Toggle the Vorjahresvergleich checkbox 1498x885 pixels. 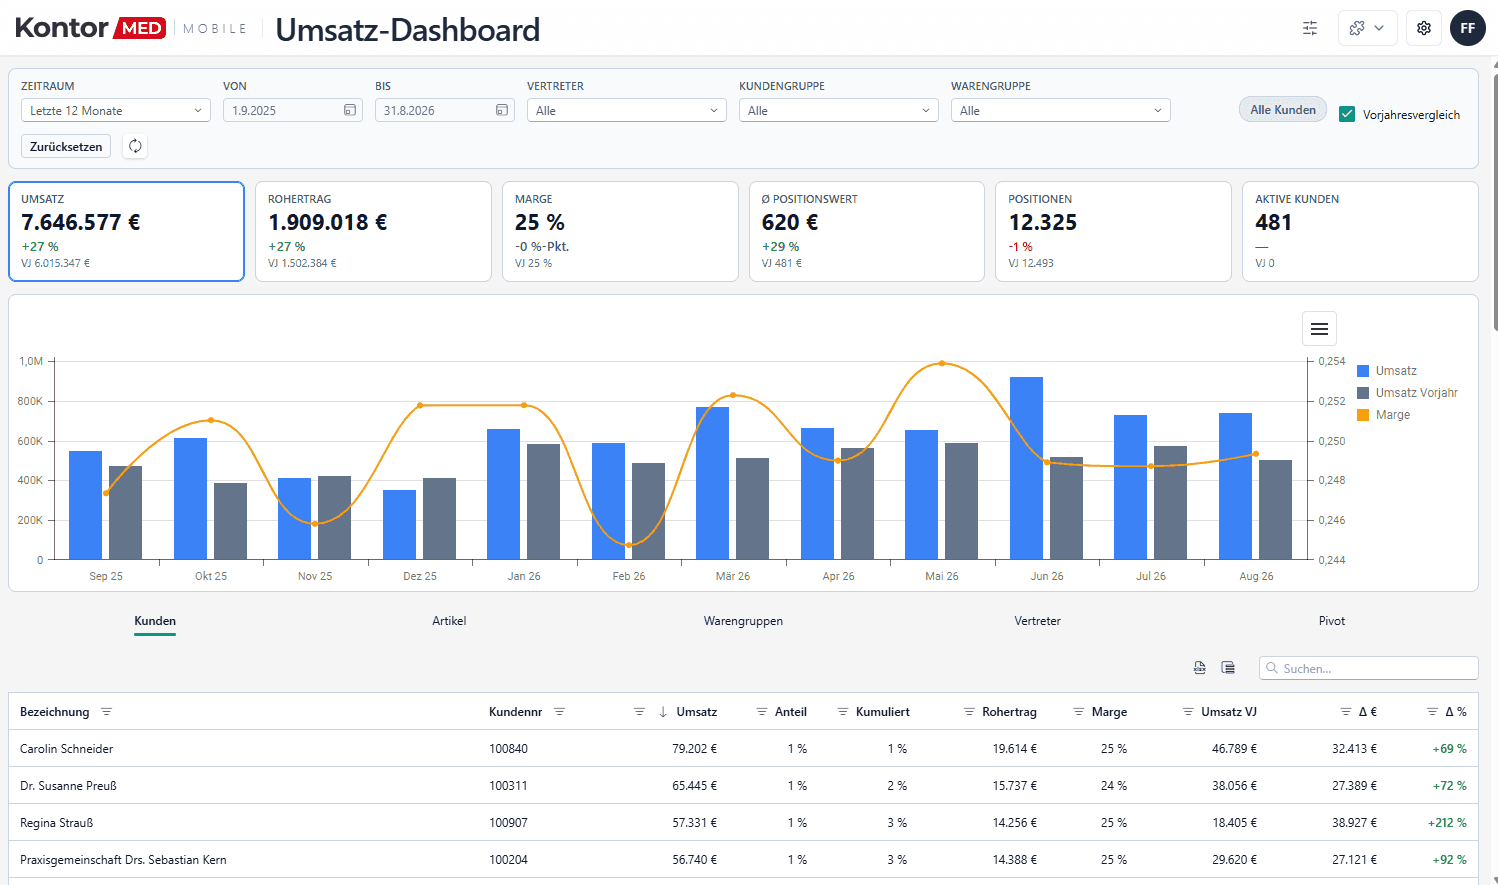[1347, 114]
